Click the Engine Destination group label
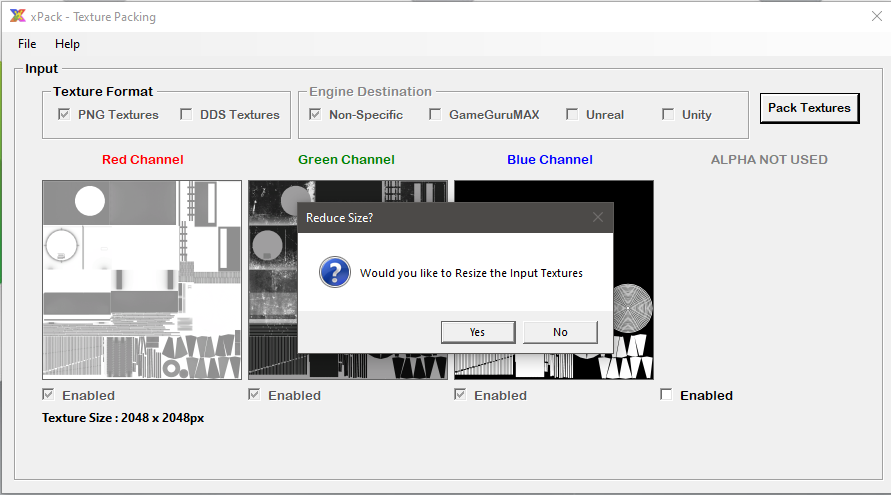Image resolution: width=891 pixels, height=495 pixels. [370, 91]
